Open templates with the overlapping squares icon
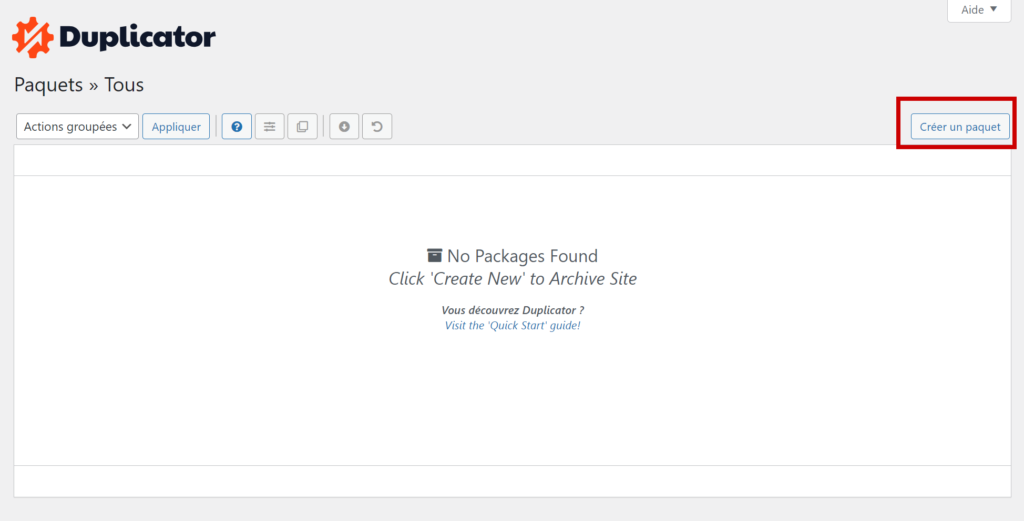Image resolution: width=1024 pixels, height=521 pixels. 302,127
